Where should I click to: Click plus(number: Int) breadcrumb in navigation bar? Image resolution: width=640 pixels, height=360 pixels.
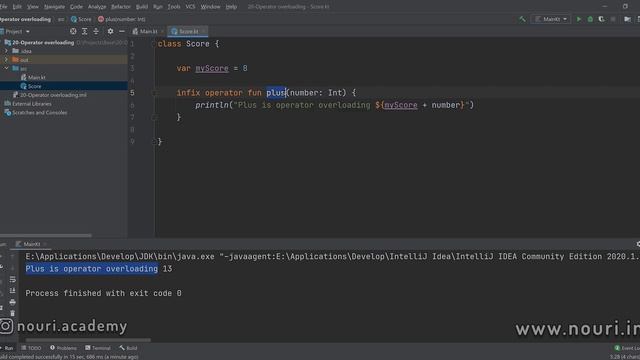coord(122,19)
